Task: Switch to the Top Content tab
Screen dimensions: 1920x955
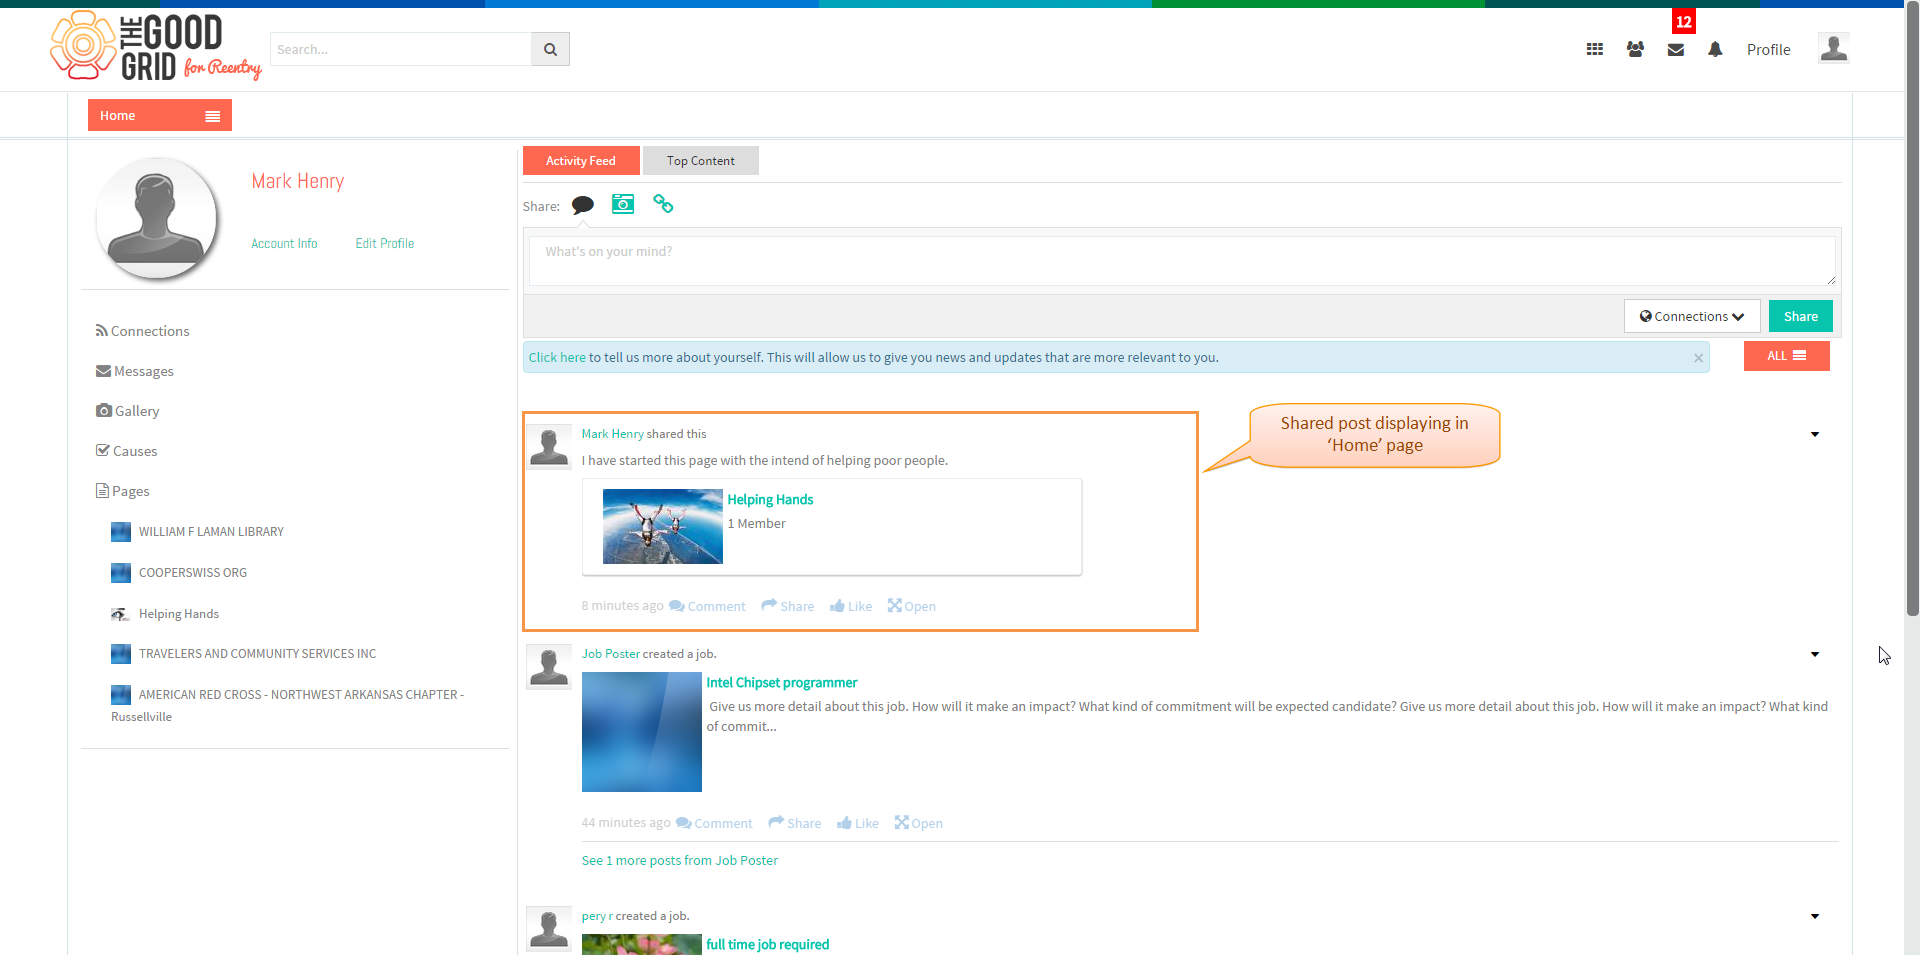Action: tap(701, 161)
